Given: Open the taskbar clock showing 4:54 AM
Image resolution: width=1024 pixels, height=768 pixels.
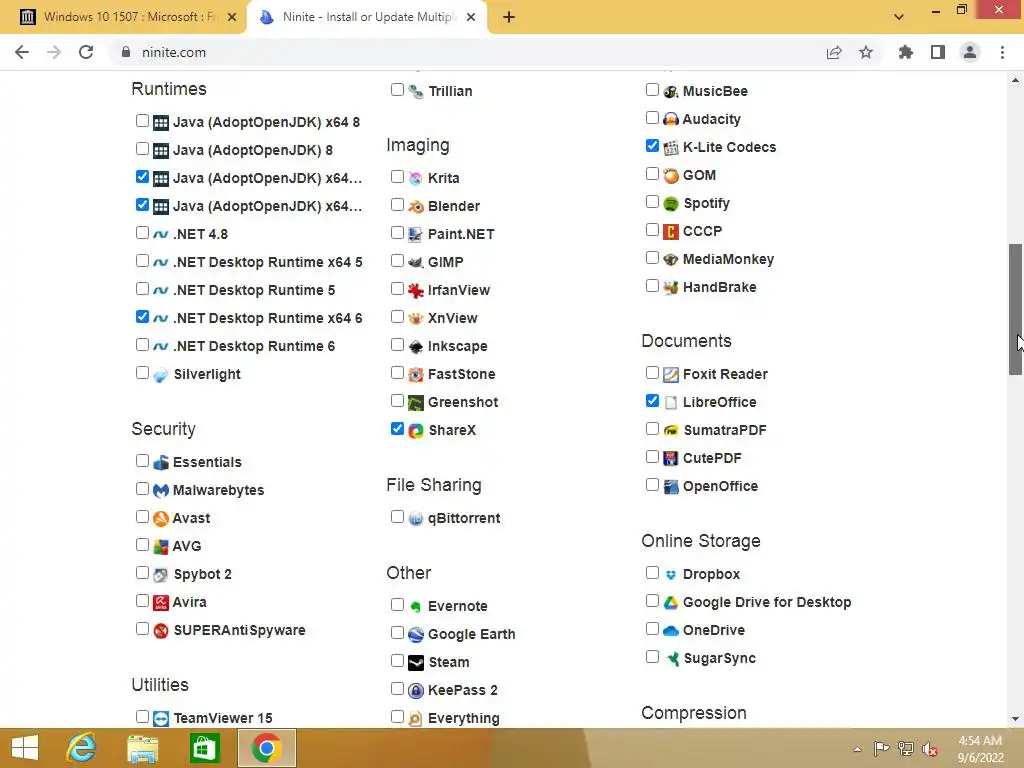Looking at the screenshot, I should coord(980,749).
